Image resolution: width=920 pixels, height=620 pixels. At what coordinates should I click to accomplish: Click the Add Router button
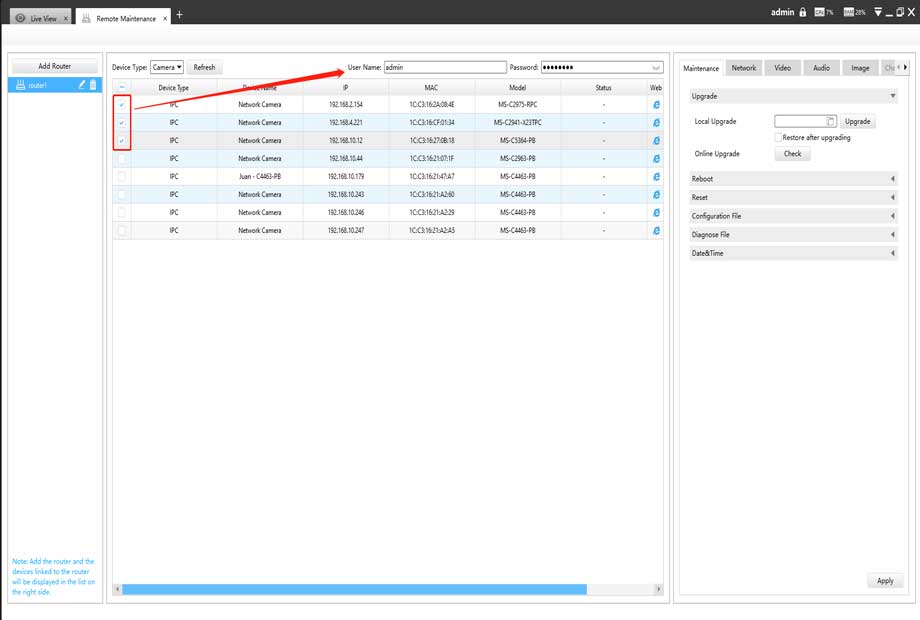click(x=54, y=66)
